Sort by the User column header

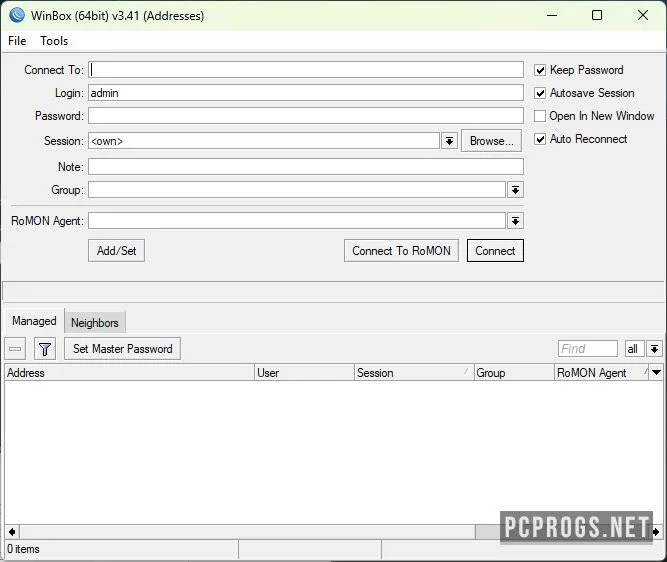[305, 373]
